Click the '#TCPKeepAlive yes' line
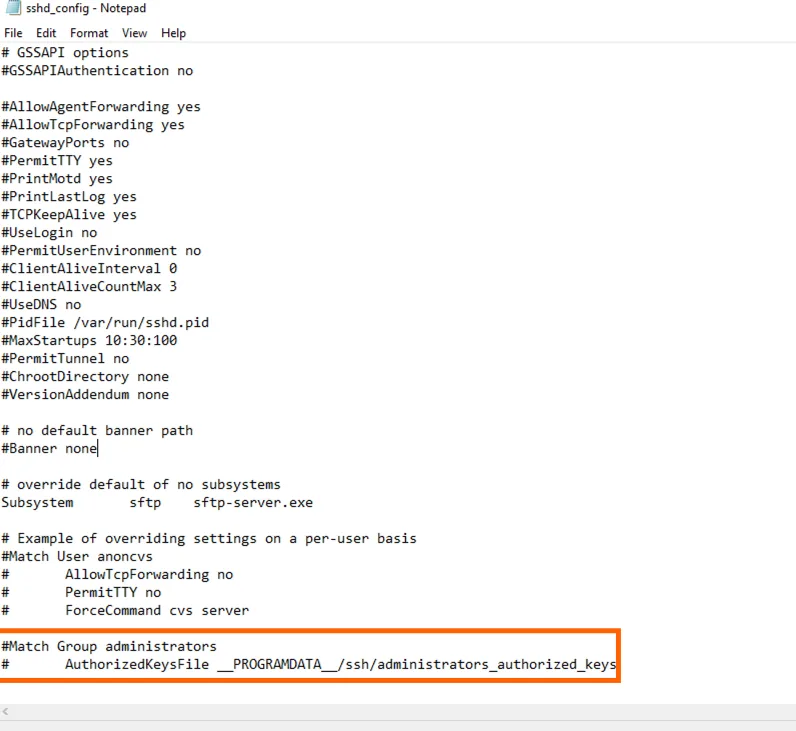The image size is (796, 731). tap(69, 215)
